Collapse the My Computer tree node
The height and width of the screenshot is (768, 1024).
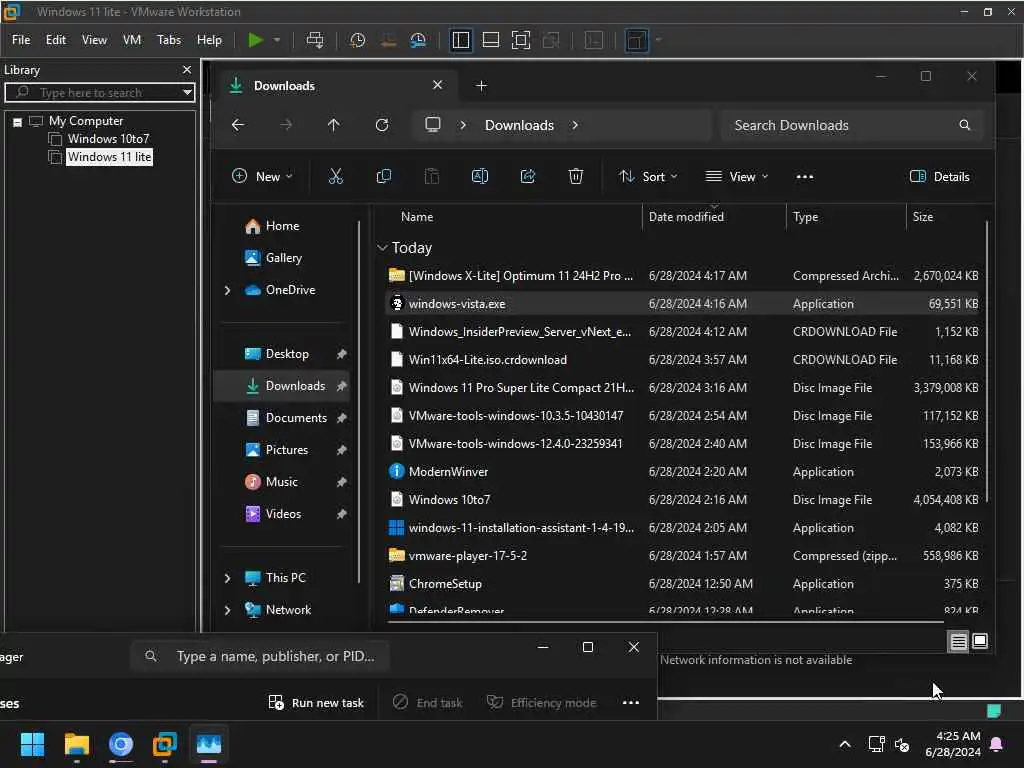coord(18,121)
